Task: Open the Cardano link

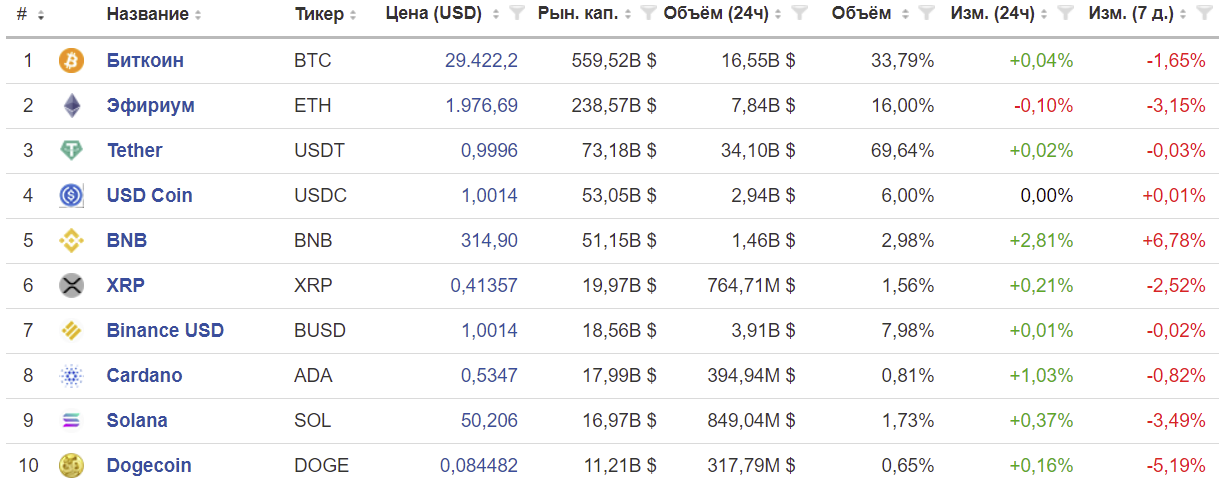Action: pos(145,376)
